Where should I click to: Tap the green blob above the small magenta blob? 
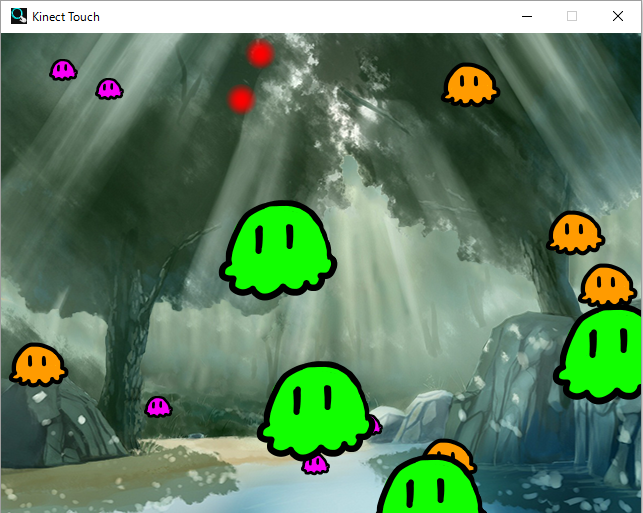[315, 410]
